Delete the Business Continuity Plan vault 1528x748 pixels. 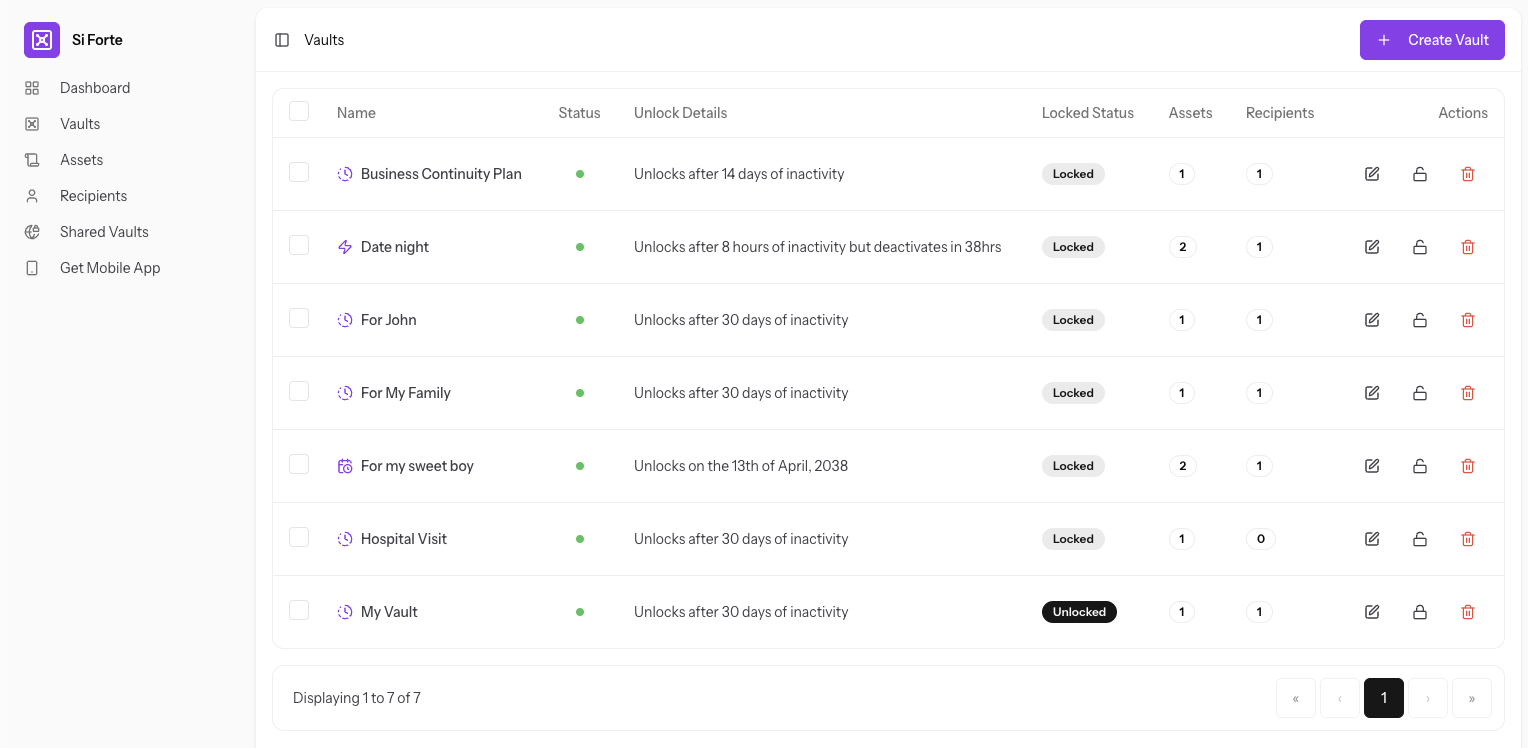click(x=1468, y=174)
